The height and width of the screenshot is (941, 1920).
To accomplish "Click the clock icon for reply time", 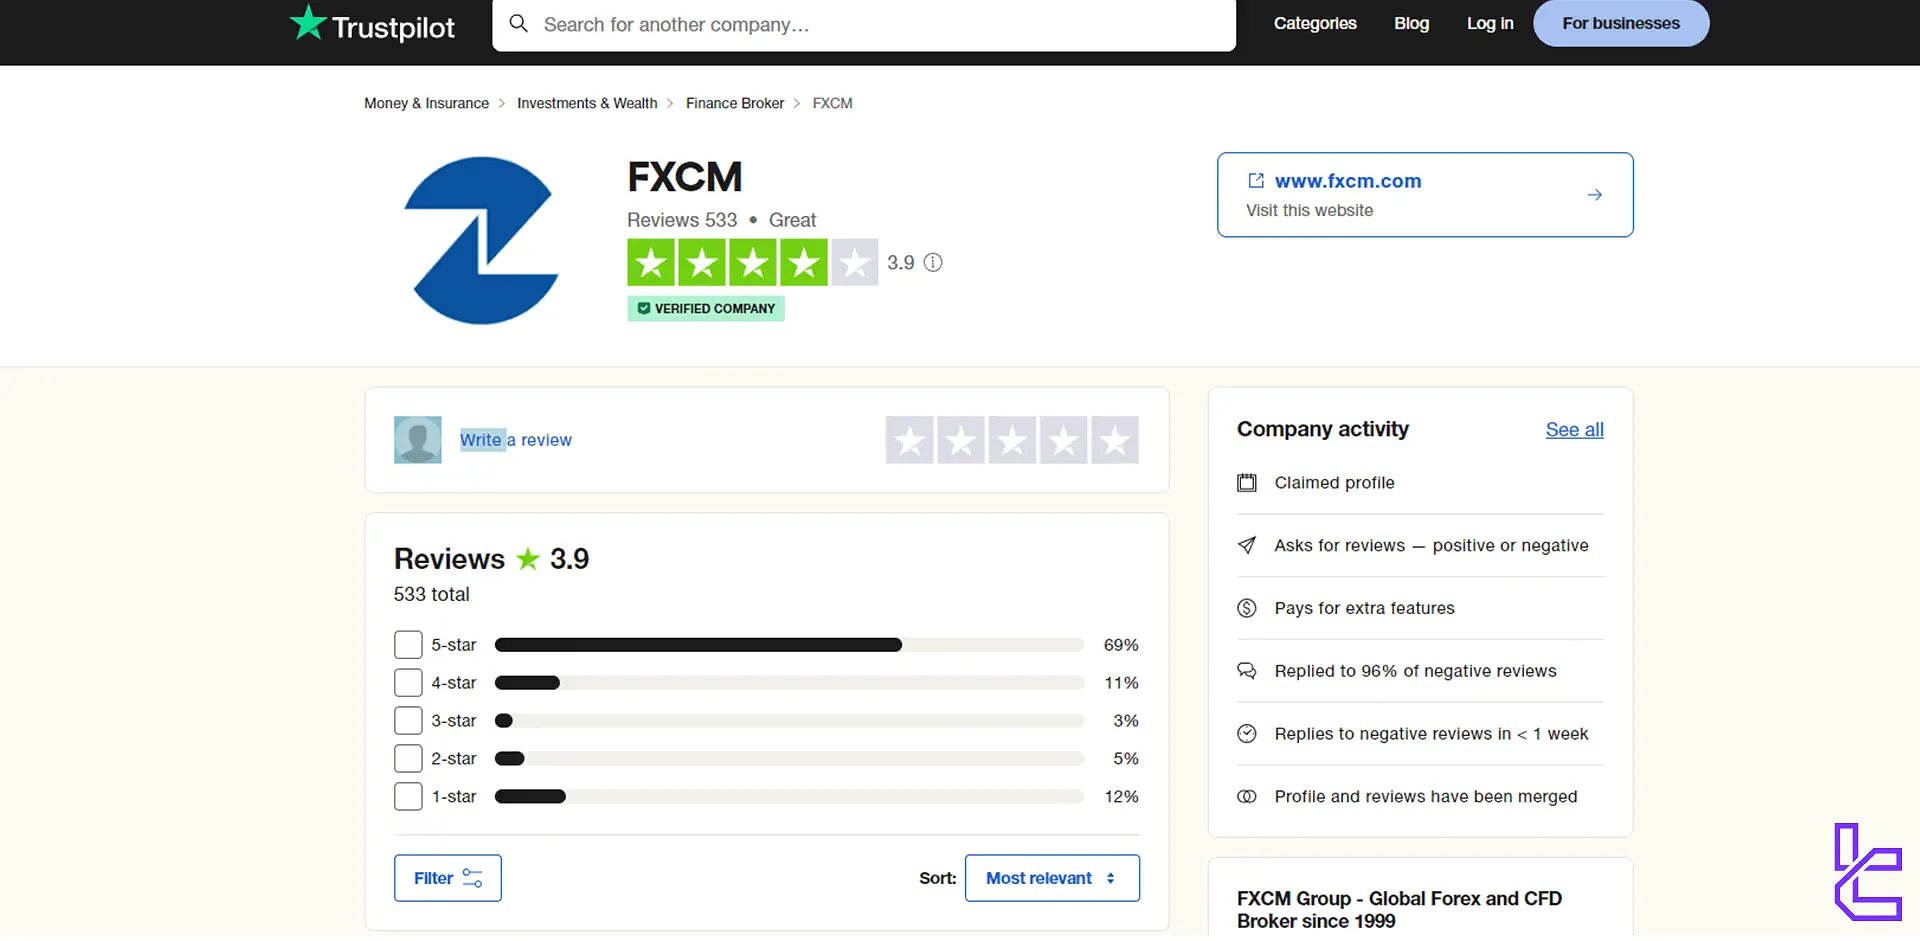I will [1247, 734].
